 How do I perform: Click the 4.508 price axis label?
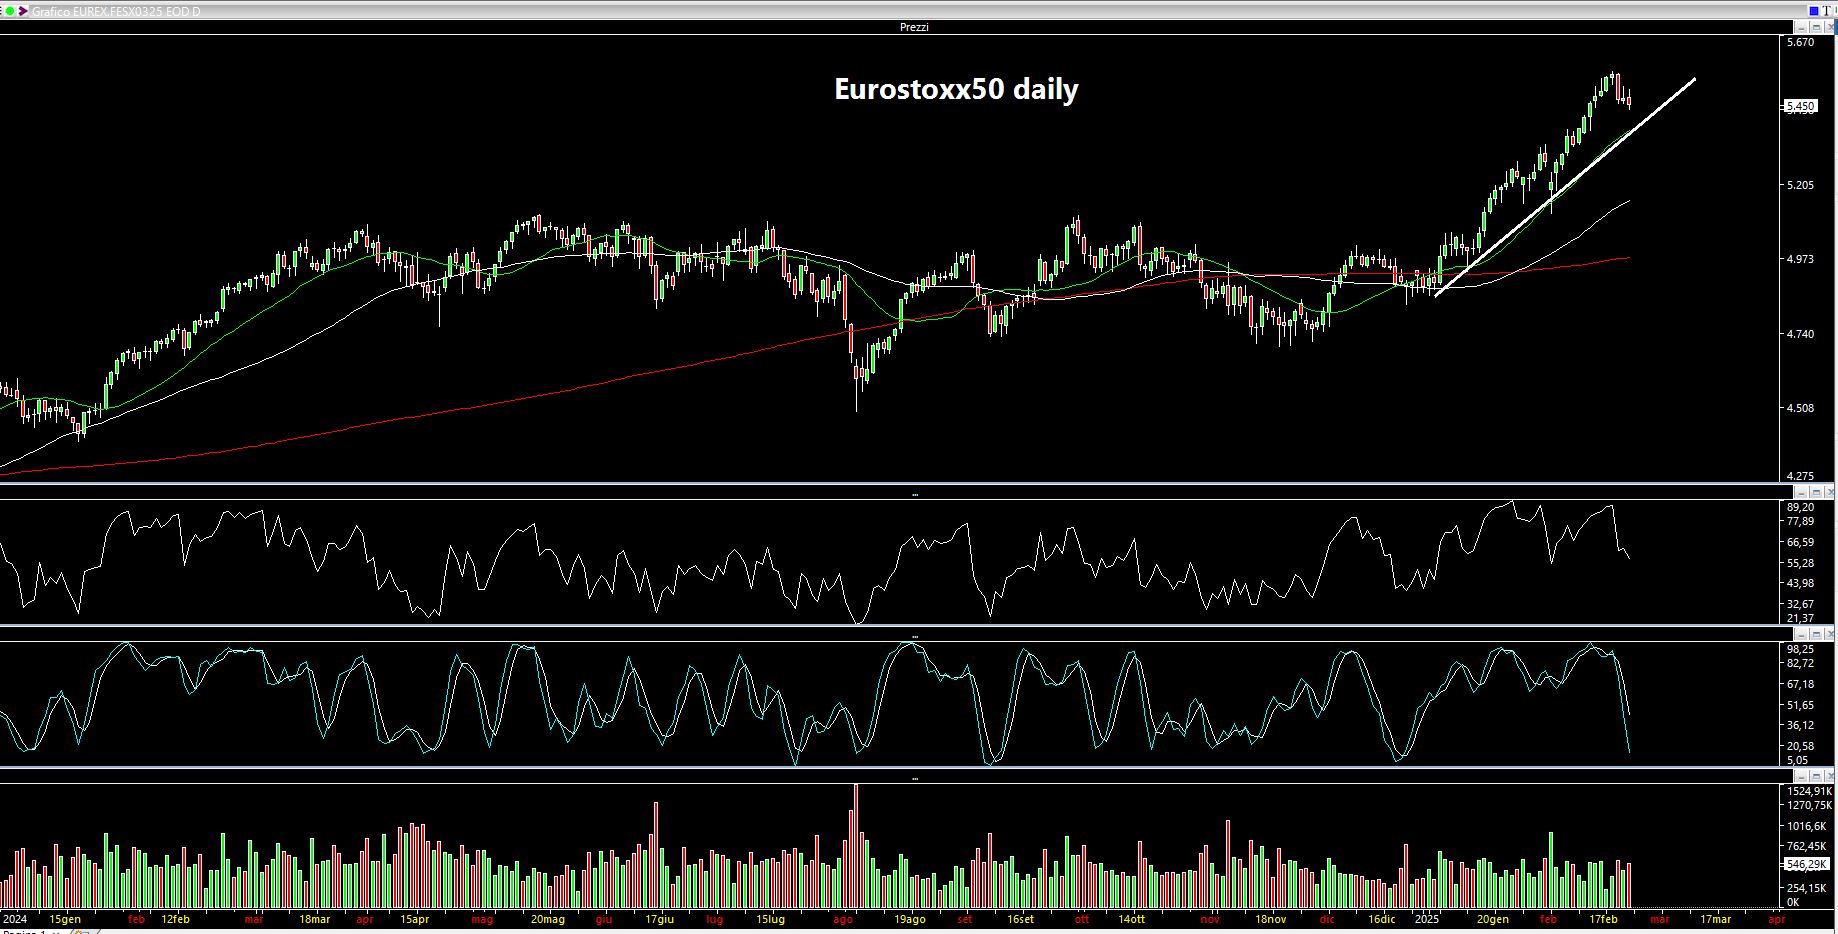coord(1800,408)
